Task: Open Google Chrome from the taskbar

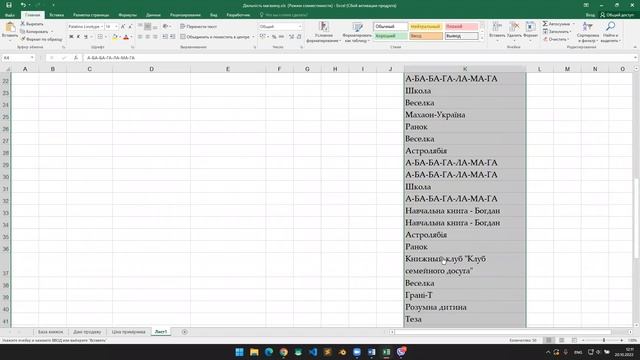Action: (x=284, y=352)
